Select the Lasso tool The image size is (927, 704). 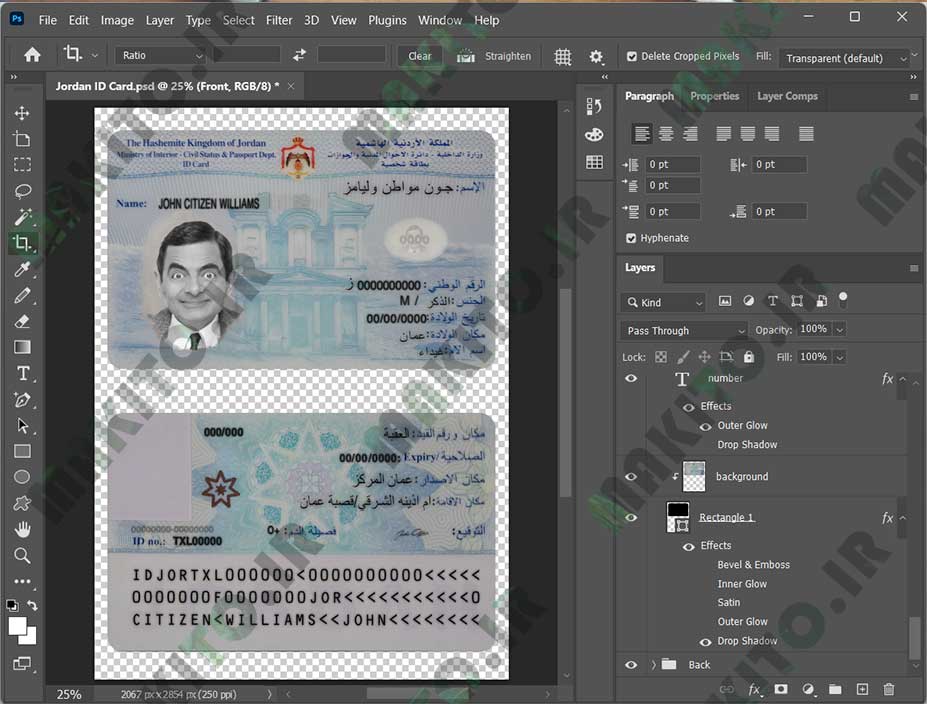(22, 191)
